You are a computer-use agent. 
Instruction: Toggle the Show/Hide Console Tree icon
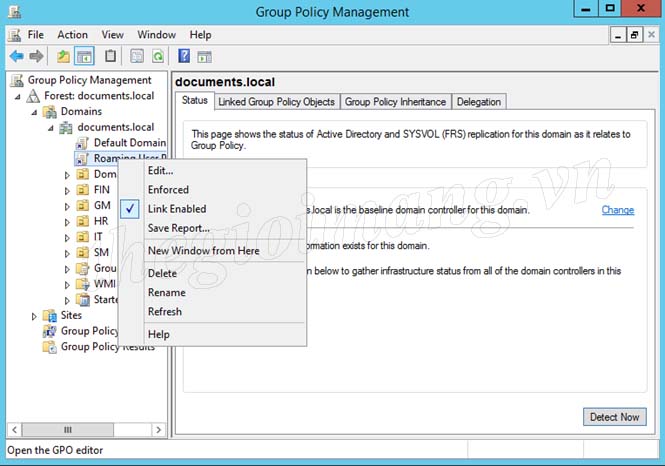pyautogui.click(x=84, y=56)
